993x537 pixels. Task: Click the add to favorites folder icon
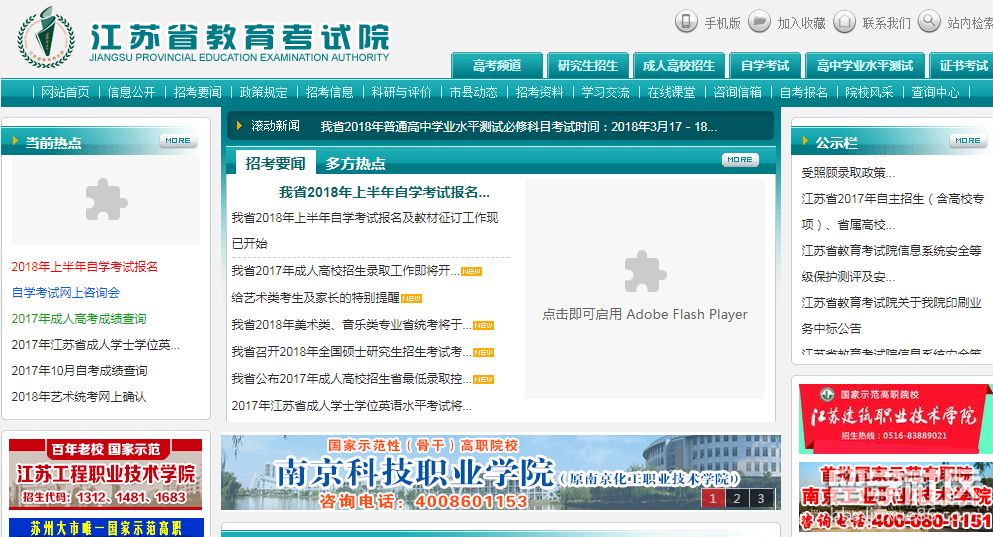point(760,22)
